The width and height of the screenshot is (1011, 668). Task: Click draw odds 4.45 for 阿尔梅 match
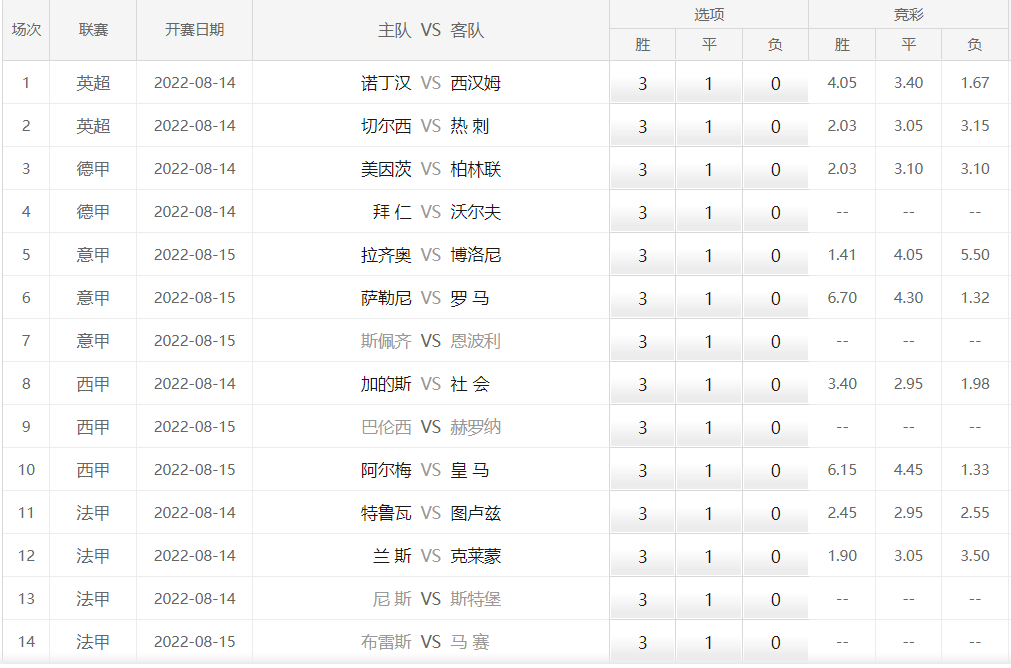tap(908, 469)
